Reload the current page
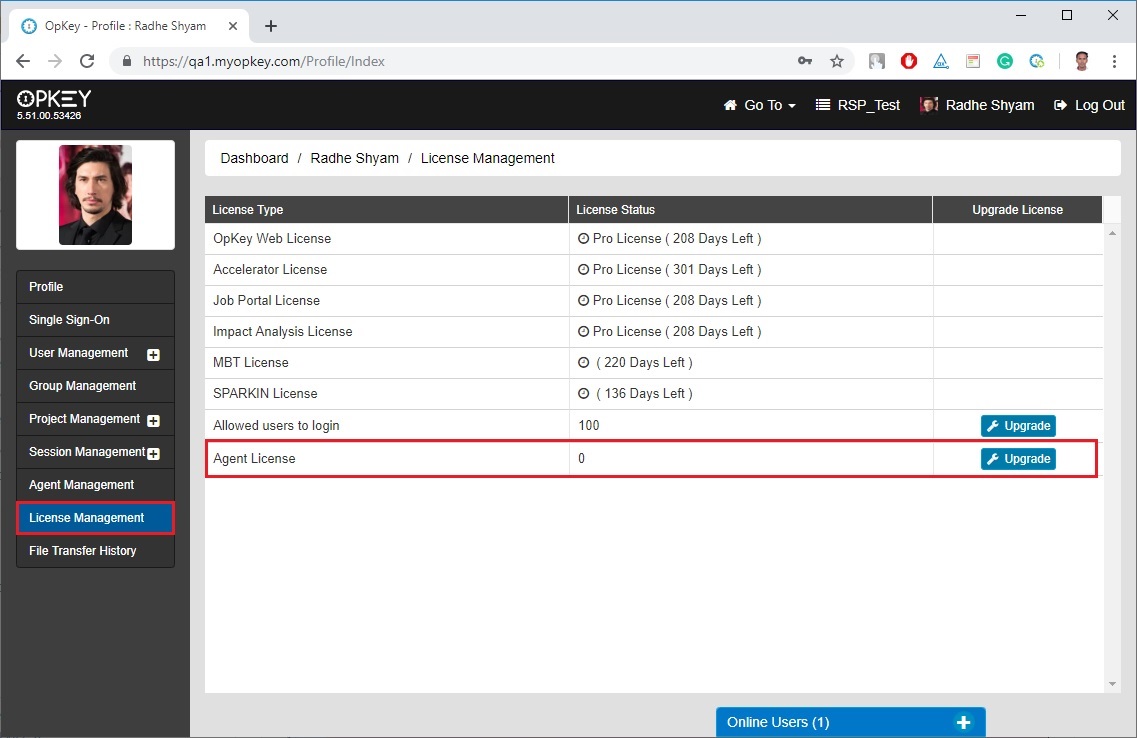 point(87,62)
